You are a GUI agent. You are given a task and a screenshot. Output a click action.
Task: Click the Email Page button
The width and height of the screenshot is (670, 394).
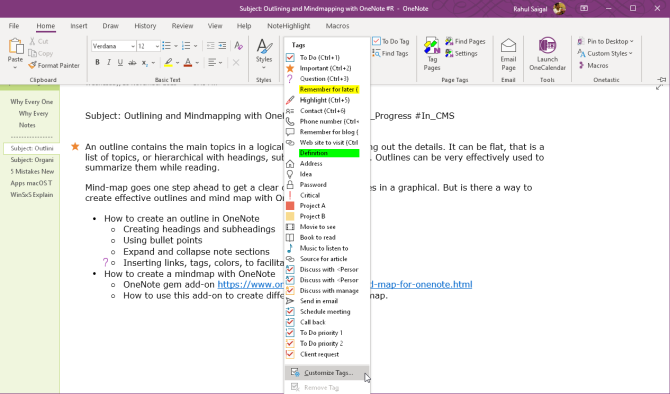(508, 54)
